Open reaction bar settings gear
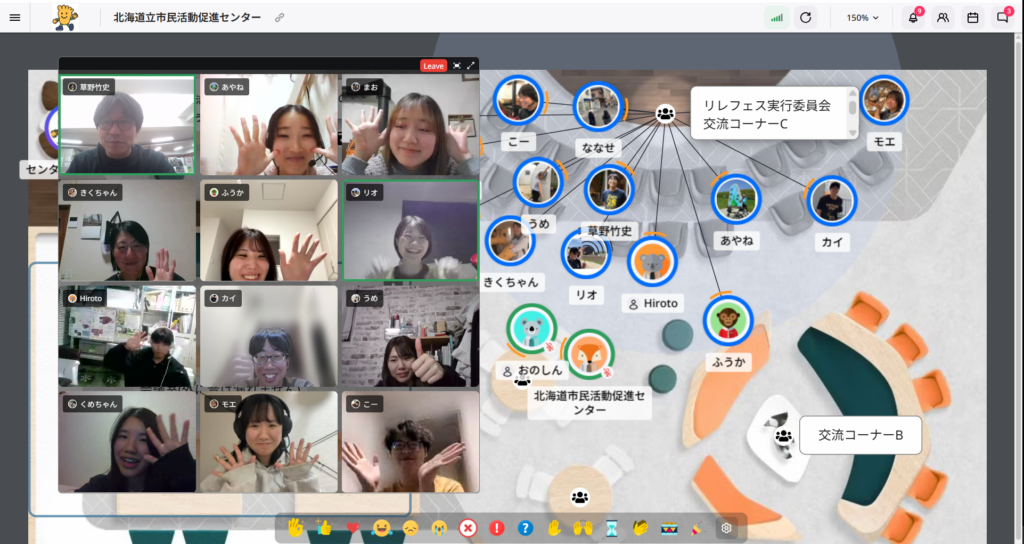 pos(727,528)
